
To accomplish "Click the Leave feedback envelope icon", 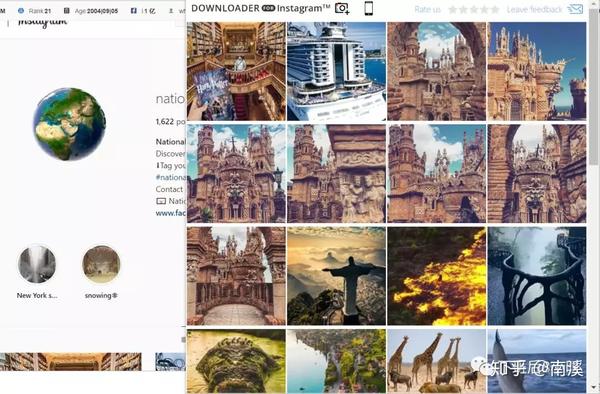I will pos(575,9).
